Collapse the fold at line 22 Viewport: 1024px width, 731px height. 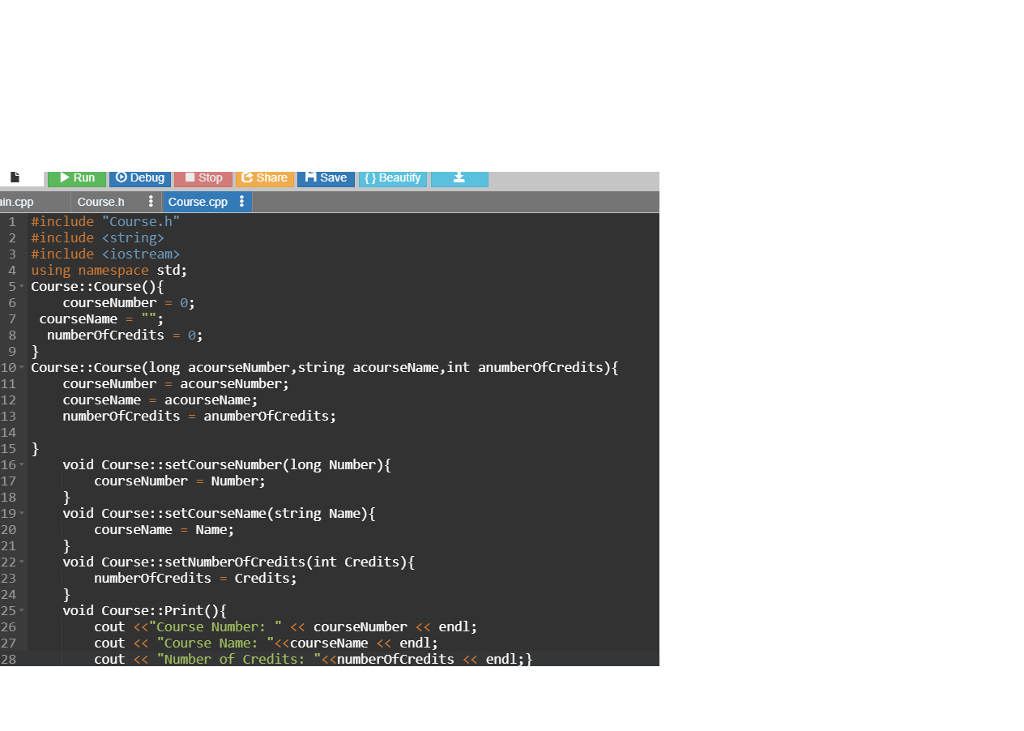(x=22, y=562)
